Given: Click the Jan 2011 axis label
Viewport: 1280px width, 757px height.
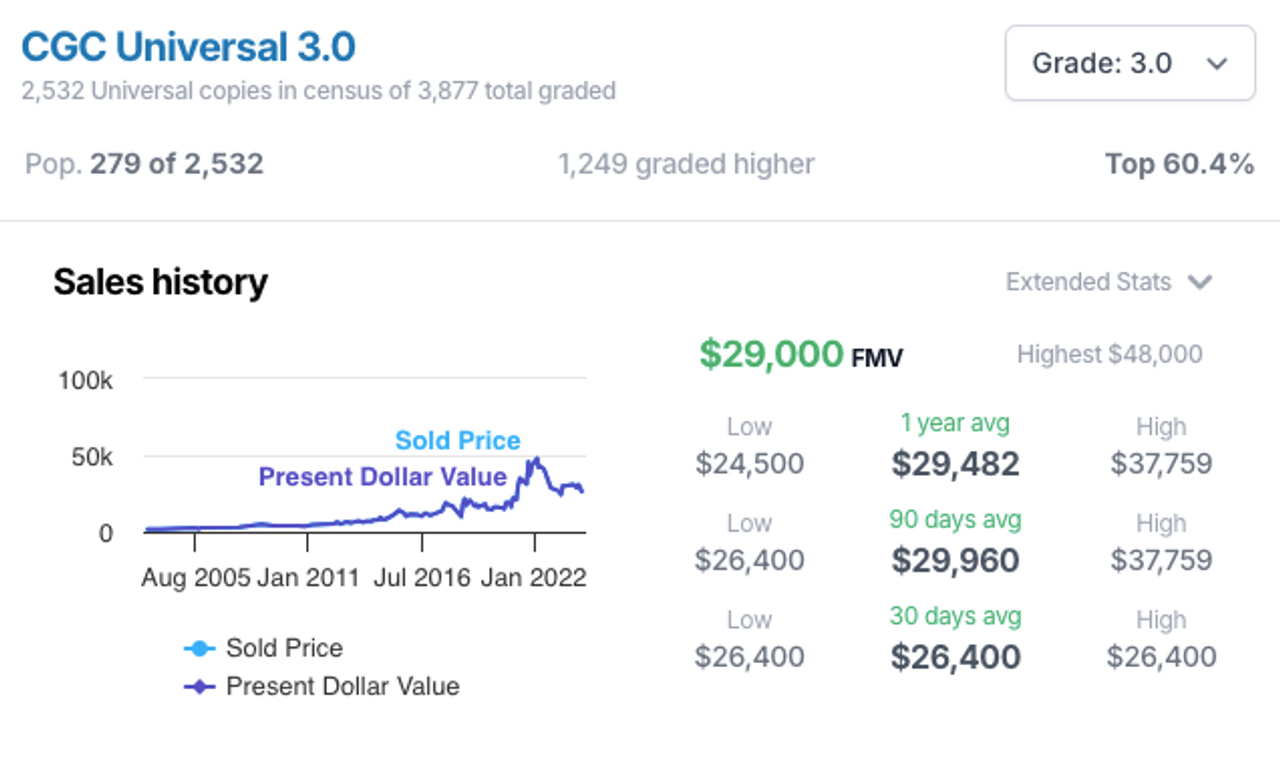Looking at the screenshot, I should tap(308, 577).
